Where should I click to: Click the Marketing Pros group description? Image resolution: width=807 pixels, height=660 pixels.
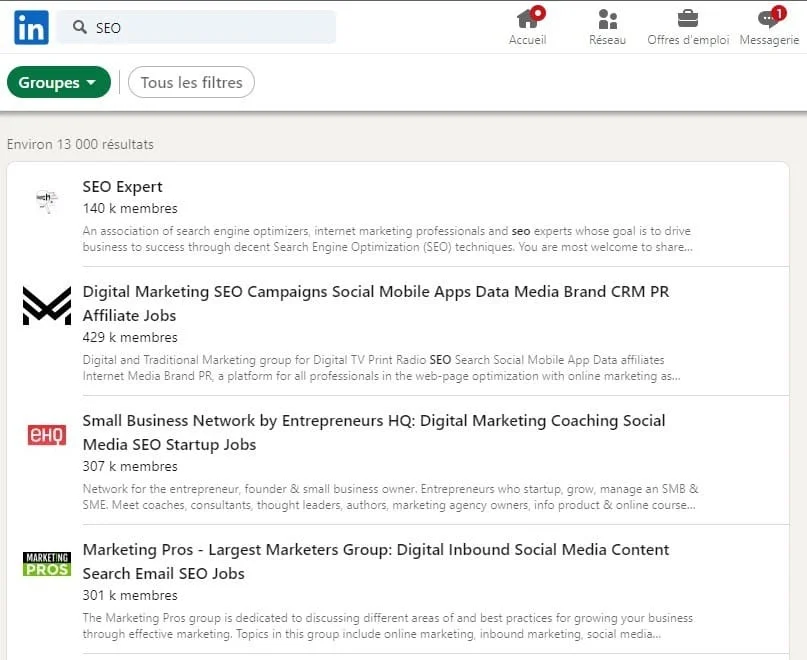388,626
